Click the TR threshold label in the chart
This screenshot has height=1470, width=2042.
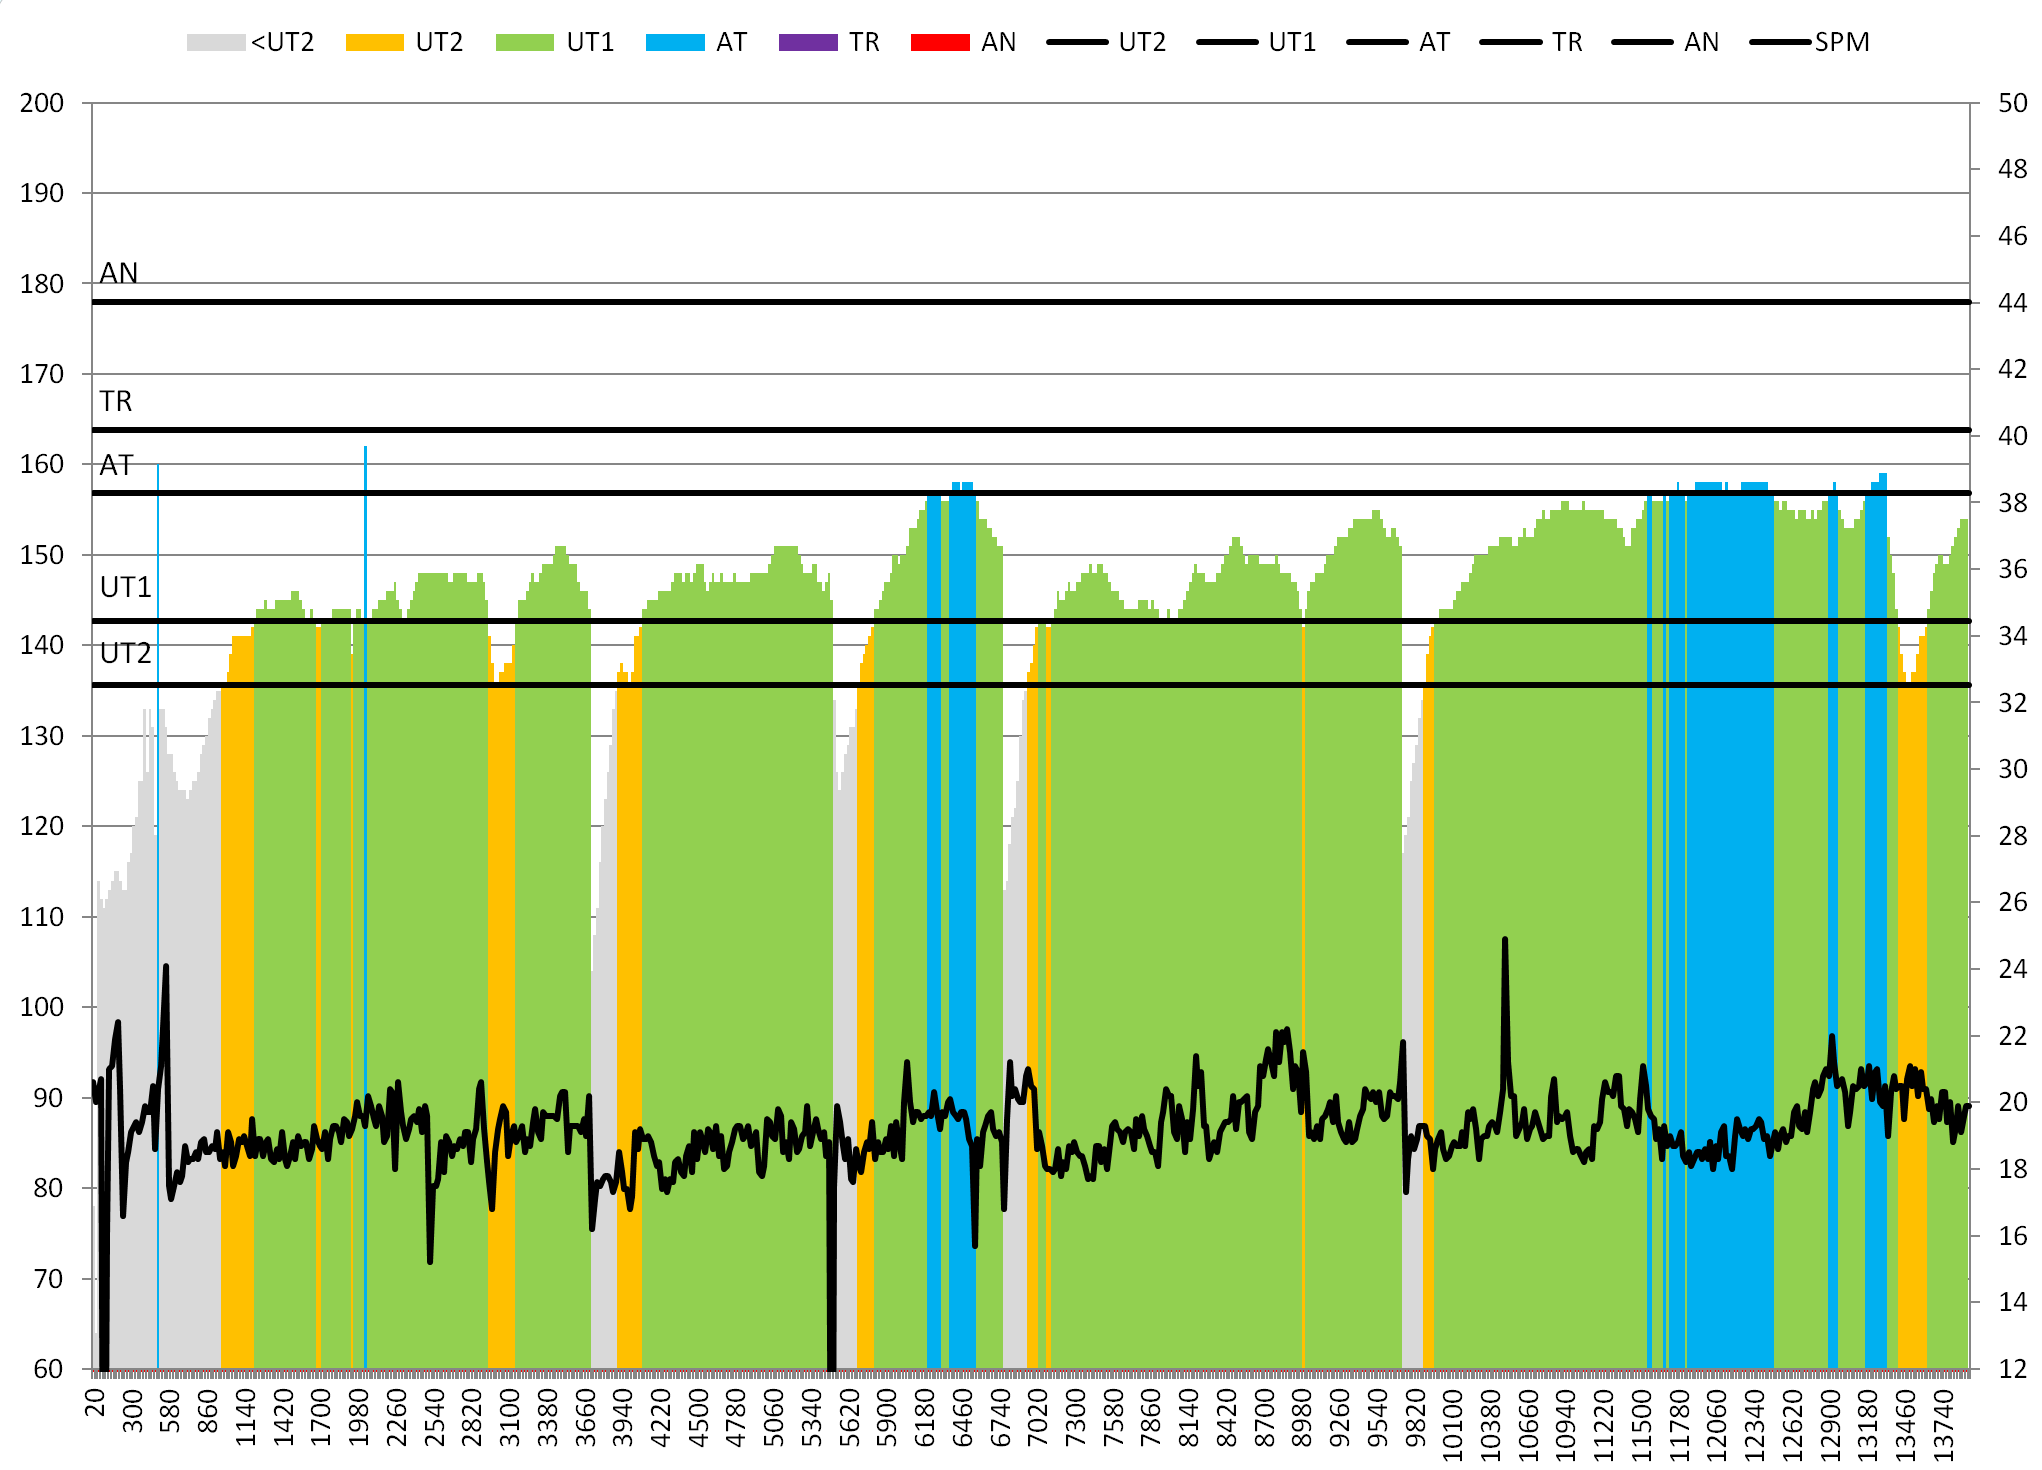coord(116,401)
